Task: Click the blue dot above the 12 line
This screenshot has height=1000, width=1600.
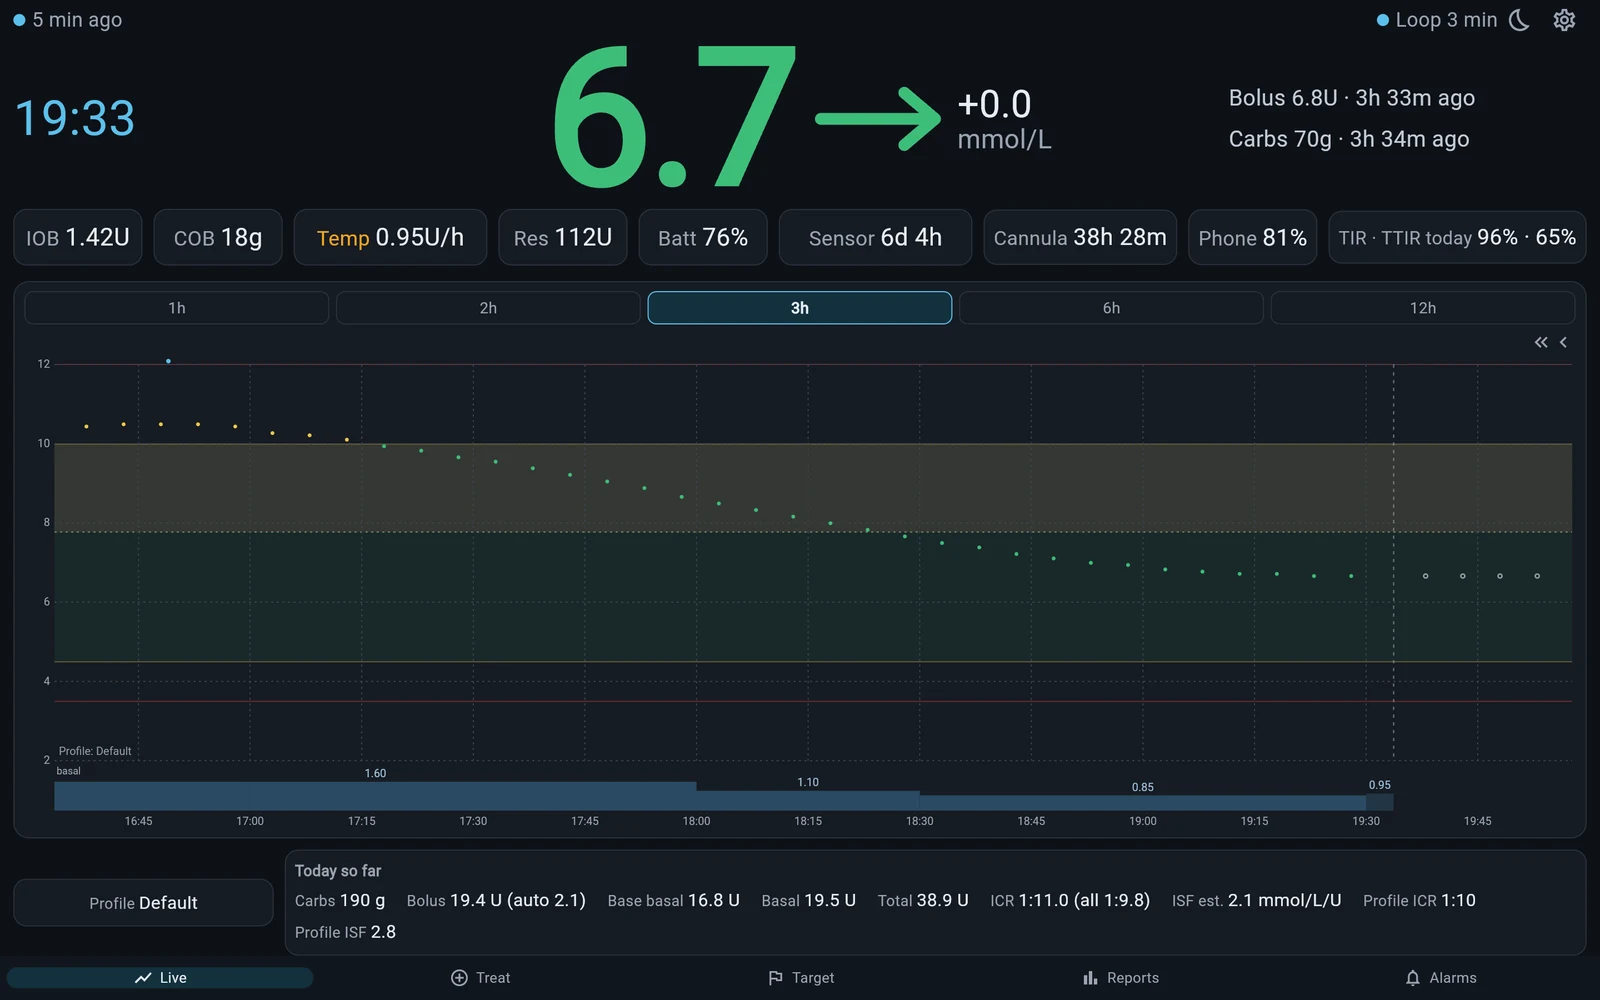Action: point(168,361)
